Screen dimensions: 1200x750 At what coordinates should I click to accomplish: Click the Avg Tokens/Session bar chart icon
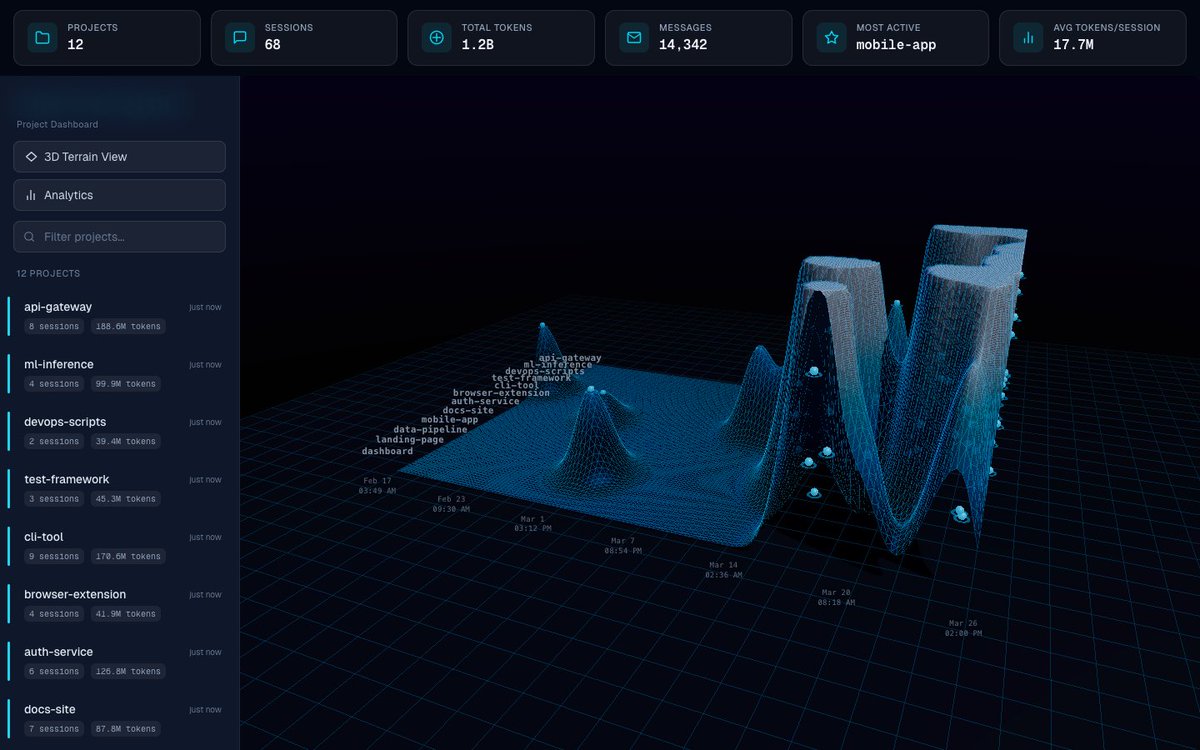[1028, 38]
